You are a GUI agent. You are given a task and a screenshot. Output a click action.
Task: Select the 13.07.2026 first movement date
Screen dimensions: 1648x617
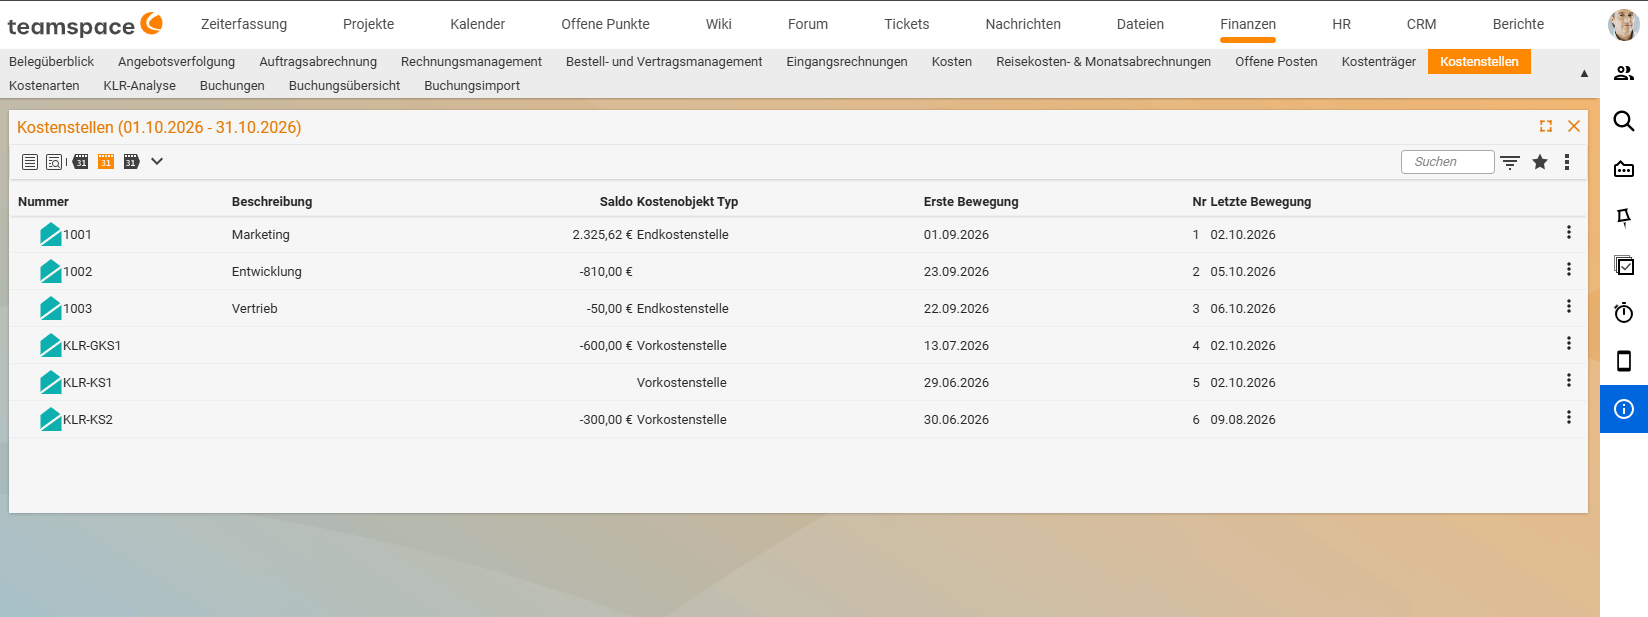pyautogui.click(x=956, y=346)
